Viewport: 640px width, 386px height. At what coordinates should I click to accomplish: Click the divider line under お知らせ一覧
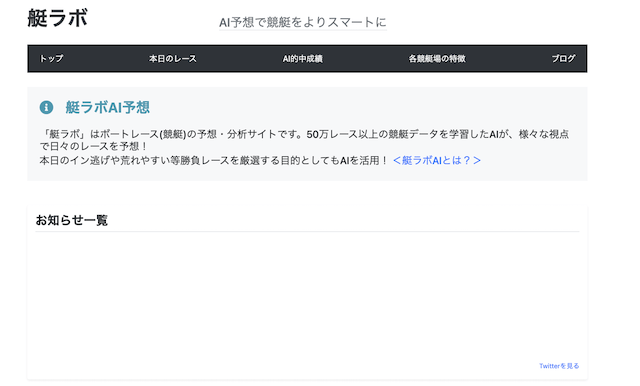[x=307, y=231]
